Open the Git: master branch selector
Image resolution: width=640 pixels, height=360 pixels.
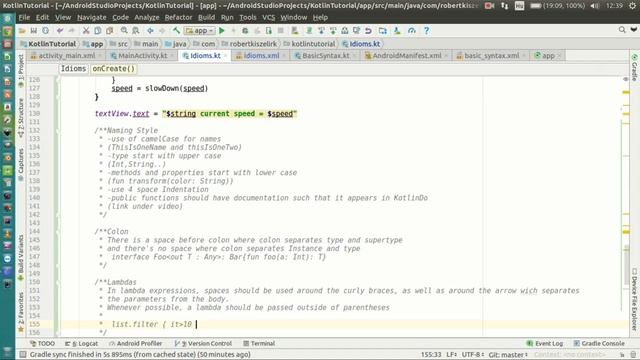[x=508, y=354]
